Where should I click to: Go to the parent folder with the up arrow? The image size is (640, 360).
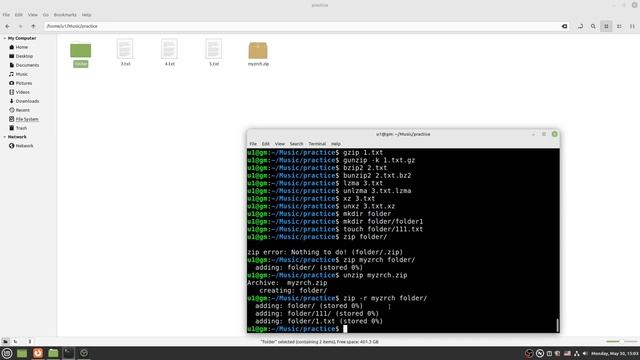33,26
